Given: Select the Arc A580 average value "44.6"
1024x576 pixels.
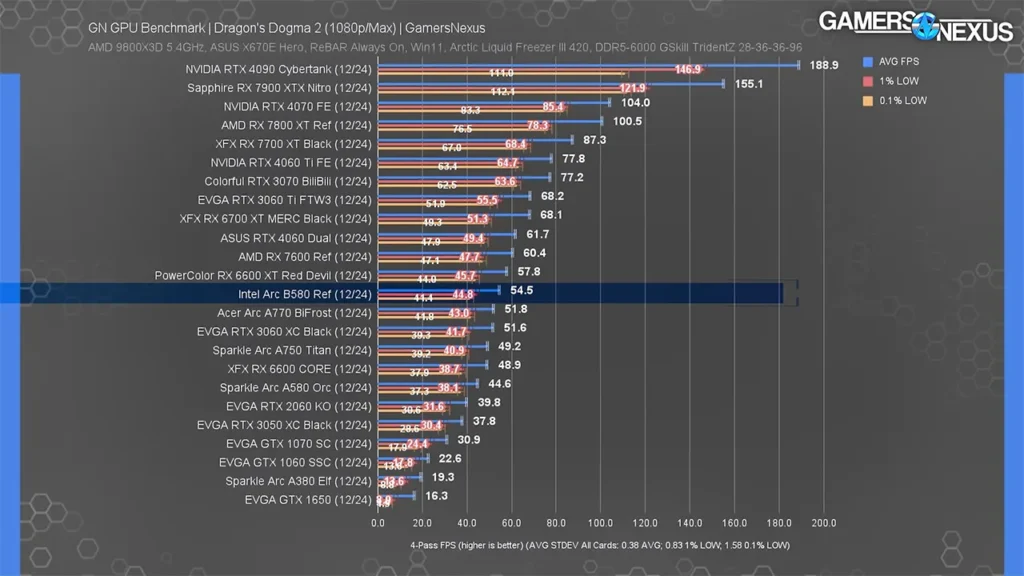Looking at the screenshot, I should (x=500, y=384).
